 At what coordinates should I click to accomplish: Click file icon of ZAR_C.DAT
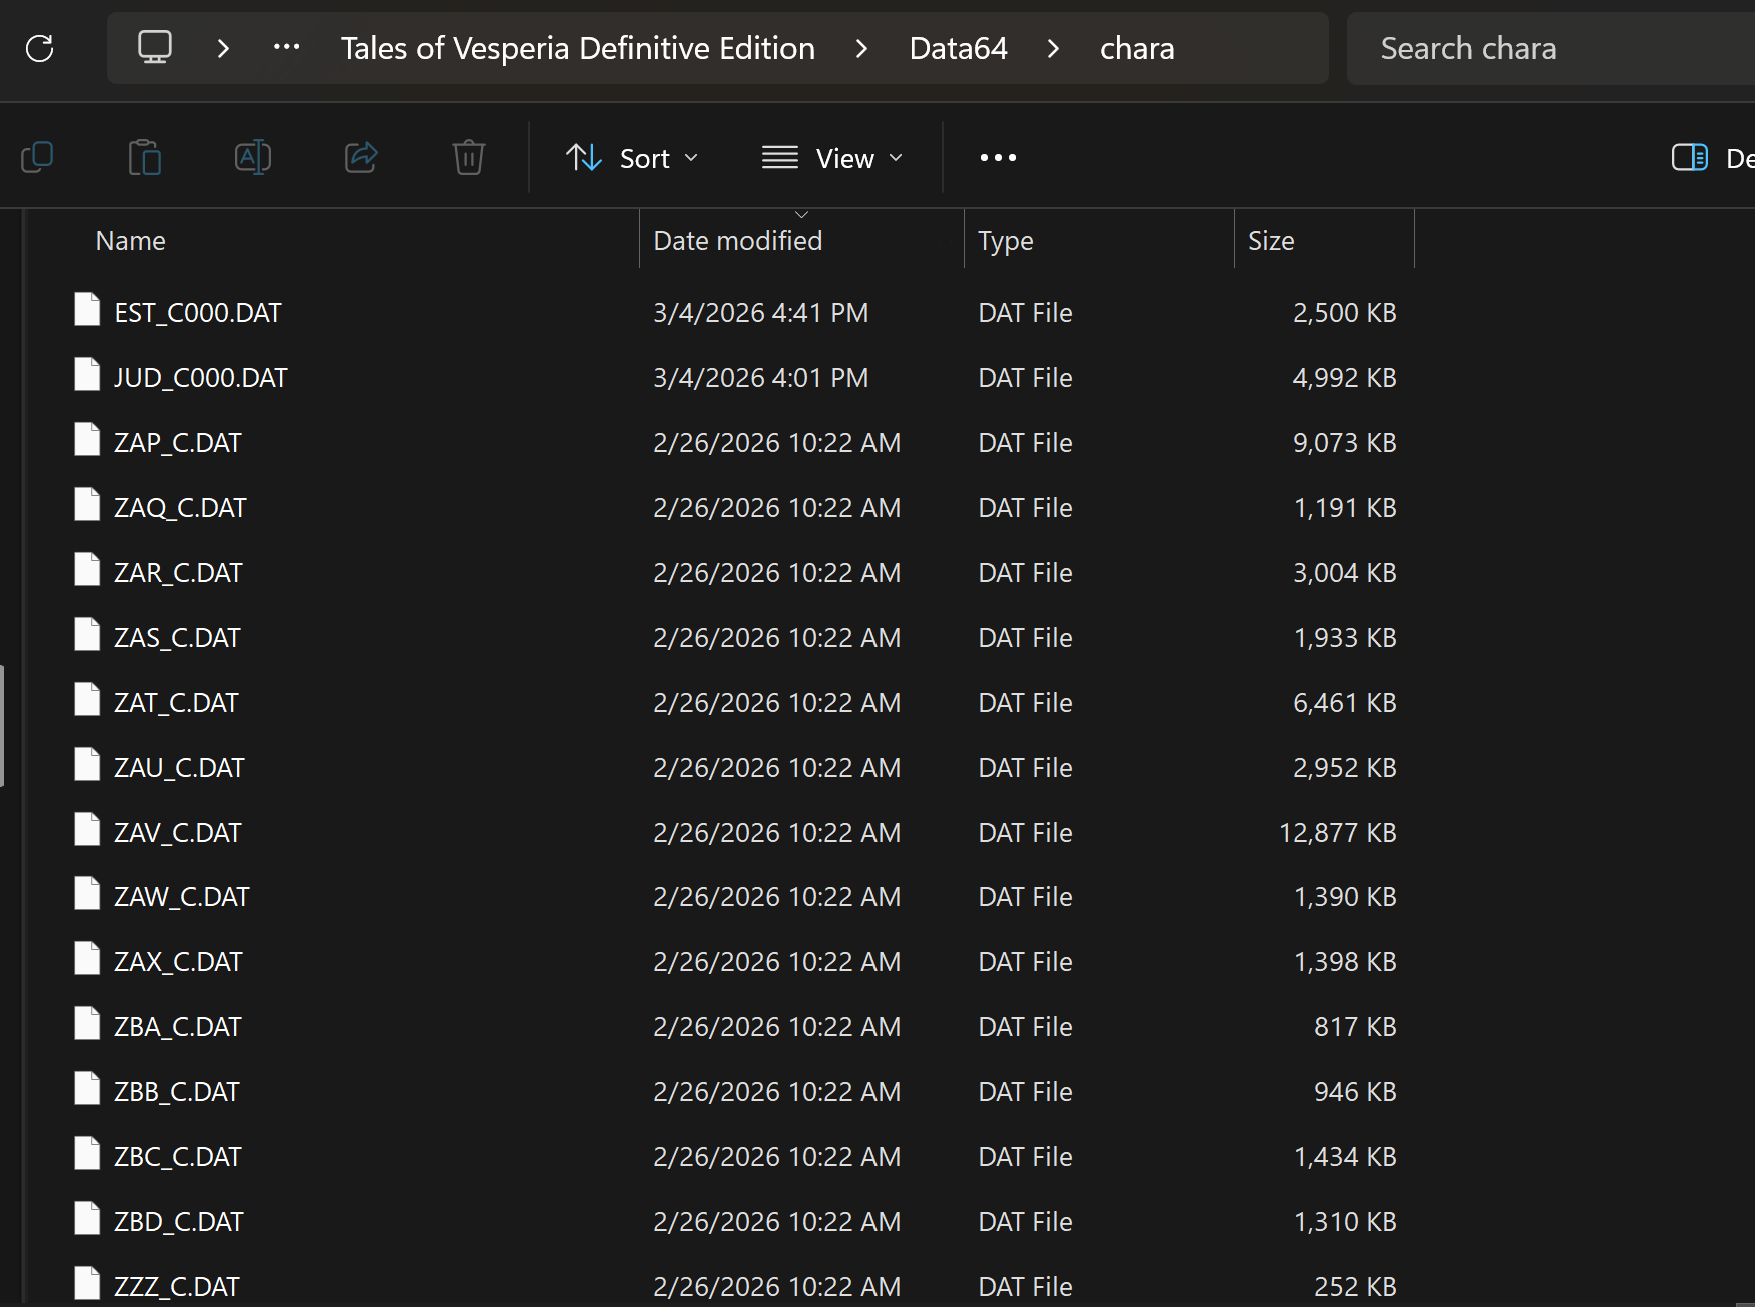click(87, 569)
